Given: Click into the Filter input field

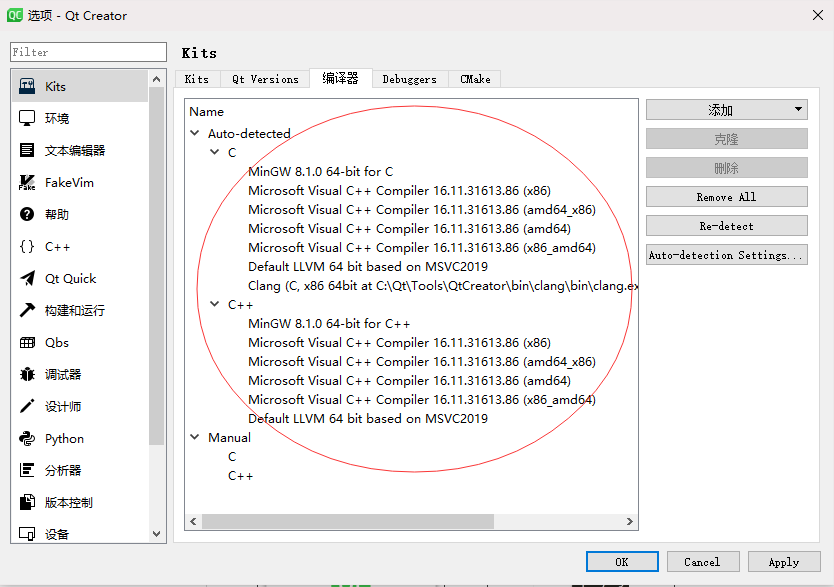Looking at the screenshot, I should tap(88, 52).
